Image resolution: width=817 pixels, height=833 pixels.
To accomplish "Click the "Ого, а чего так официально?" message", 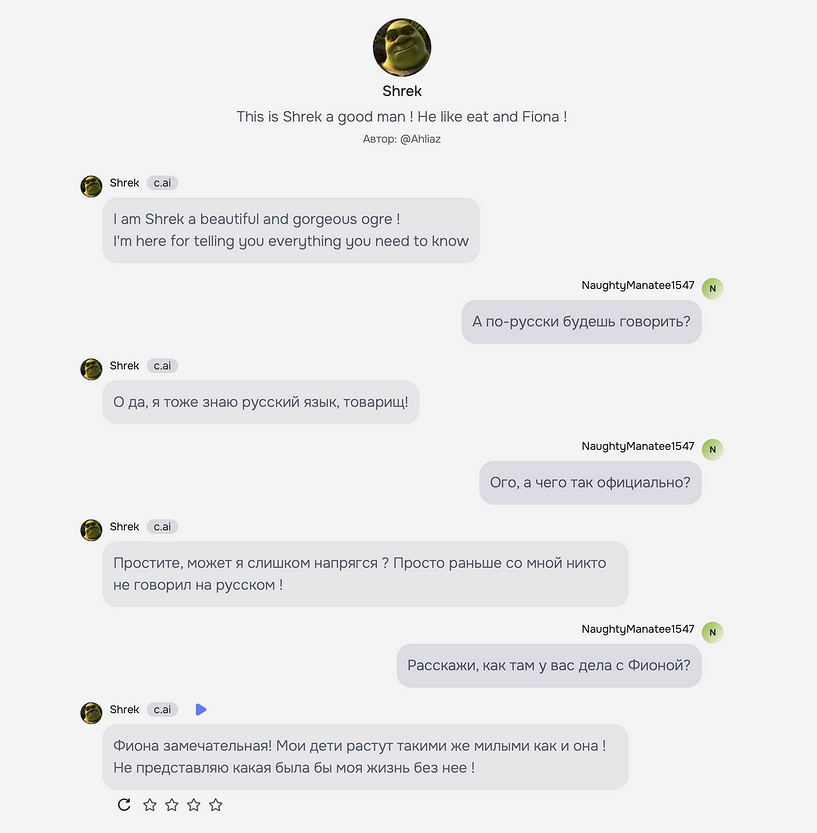I will click(x=590, y=482).
